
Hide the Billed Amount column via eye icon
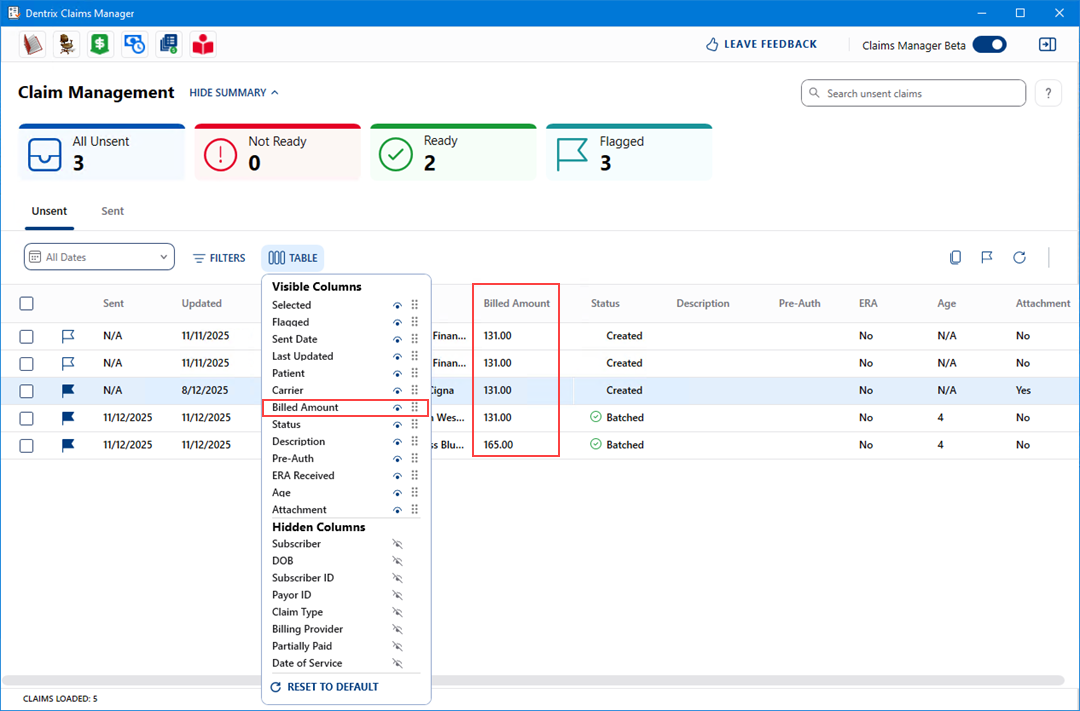click(398, 408)
